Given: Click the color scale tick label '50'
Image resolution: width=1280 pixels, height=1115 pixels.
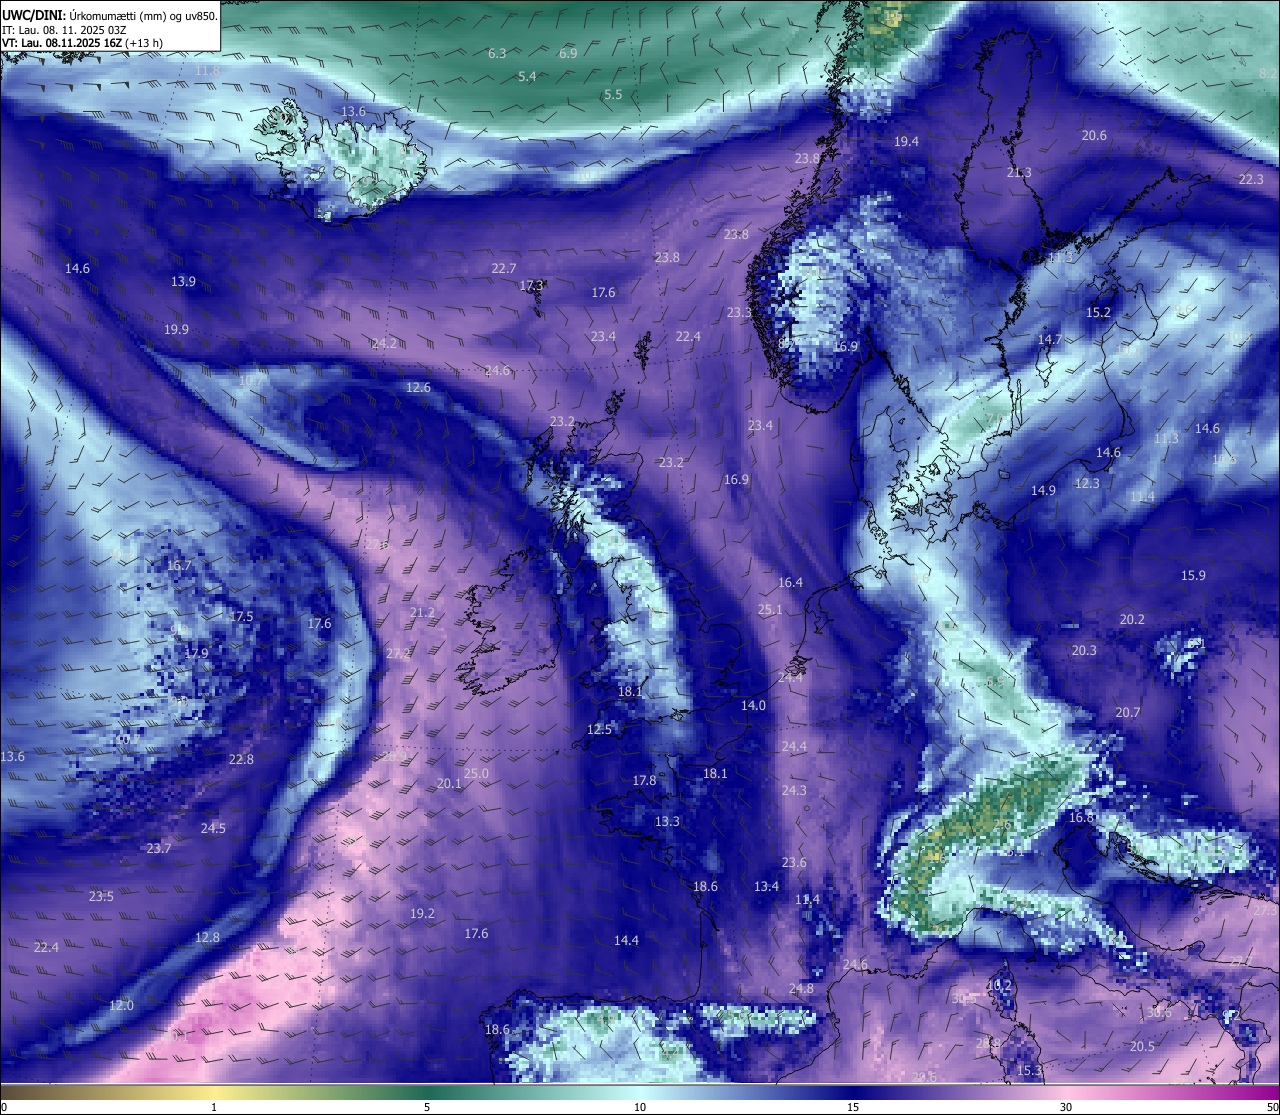Looking at the screenshot, I should (x=1272, y=1107).
